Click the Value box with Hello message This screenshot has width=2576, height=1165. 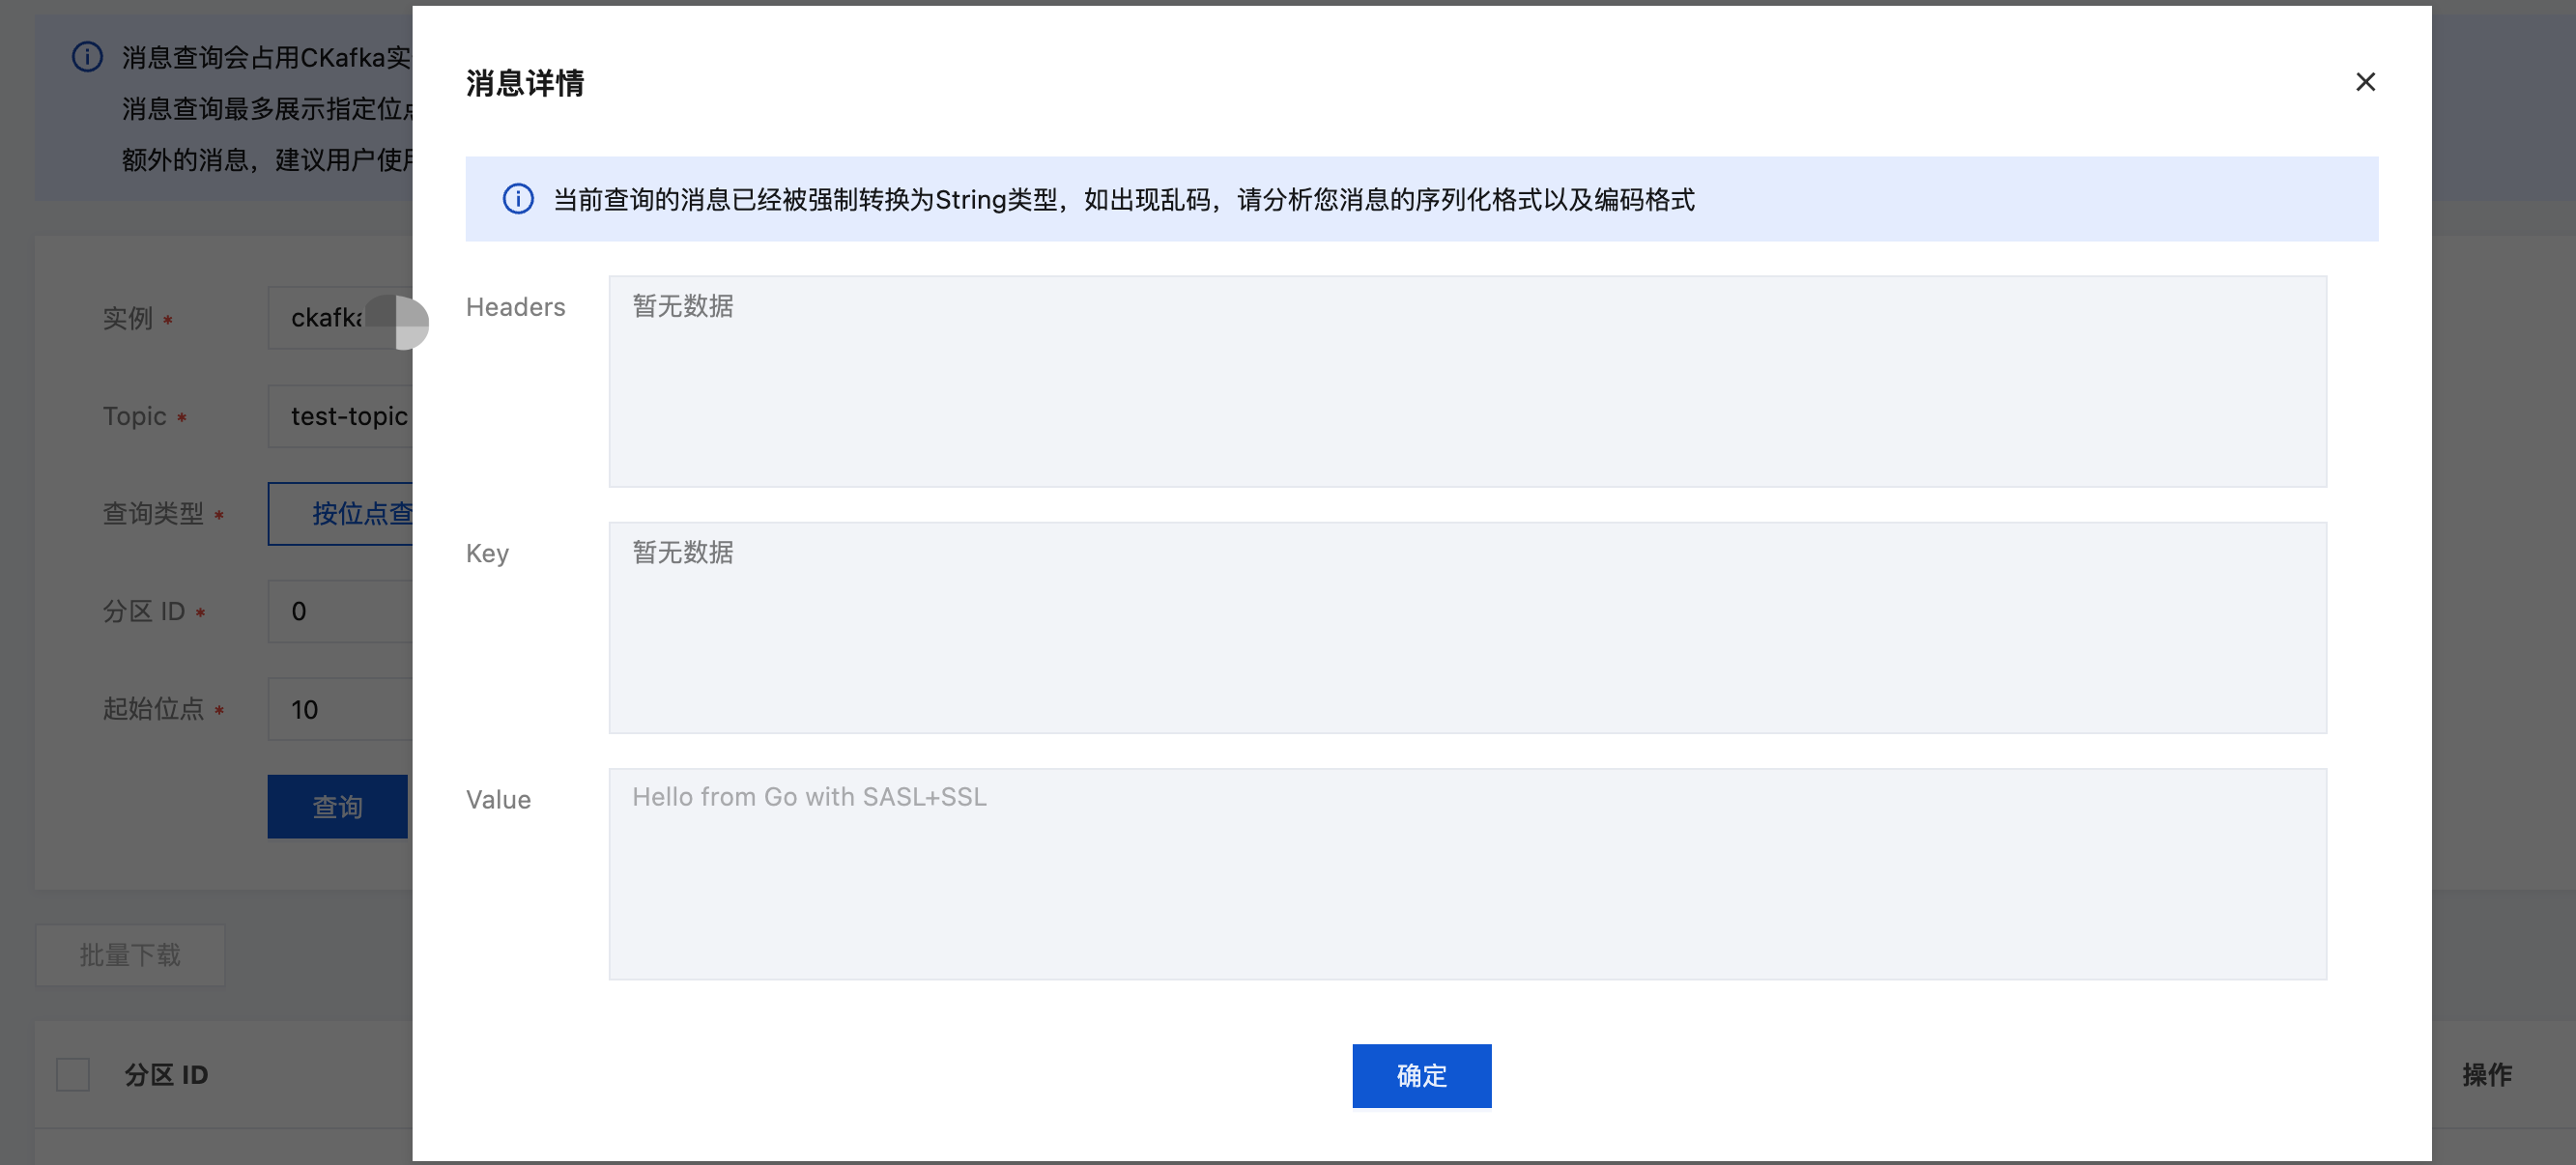pyautogui.click(x=1466, y=873)
